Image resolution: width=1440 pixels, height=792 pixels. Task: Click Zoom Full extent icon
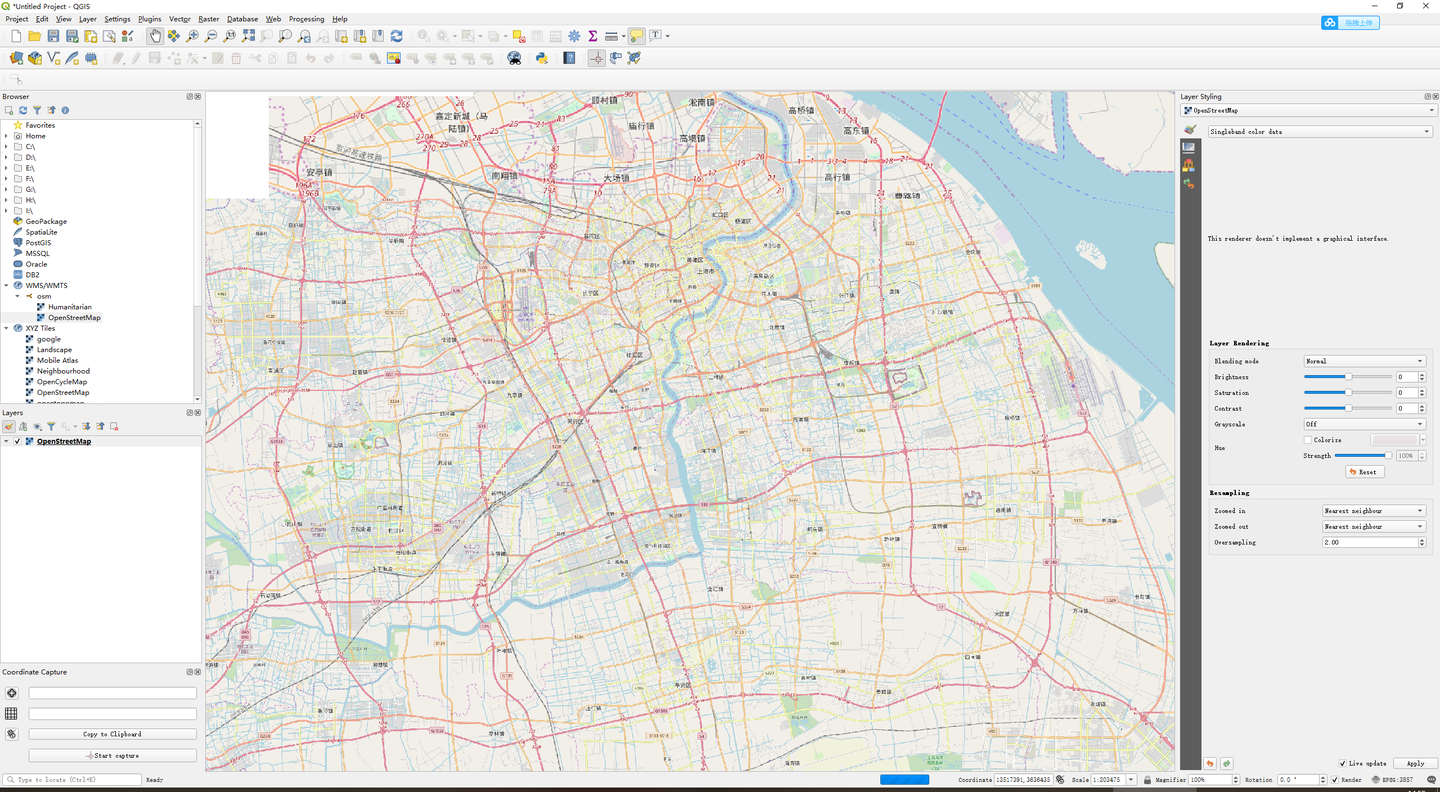[248, 35]
